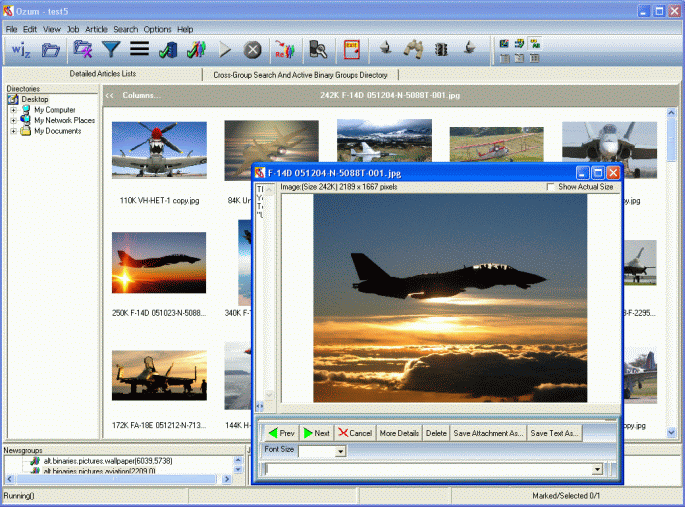Expand the My Computer tree node
The width and height of the screenshot is (685, 507).
click(x=14, y=110)
